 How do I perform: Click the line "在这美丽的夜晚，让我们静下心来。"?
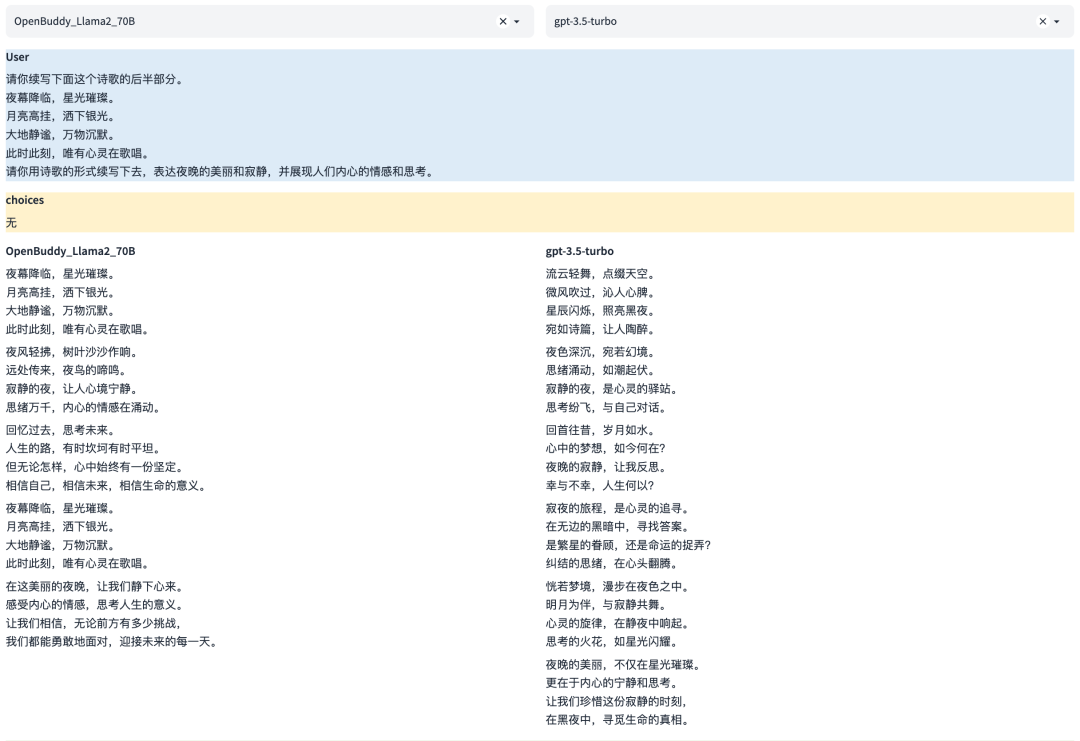[96, 587]
